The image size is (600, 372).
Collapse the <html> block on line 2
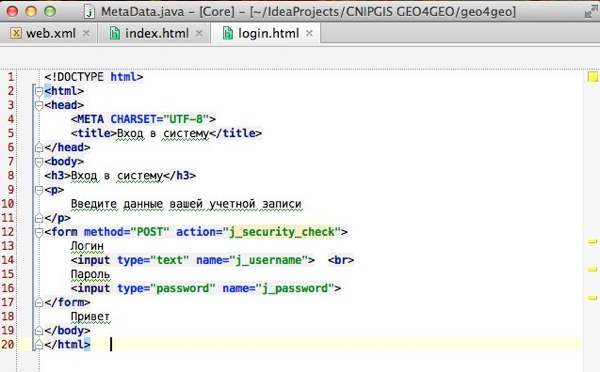(39, 91)
